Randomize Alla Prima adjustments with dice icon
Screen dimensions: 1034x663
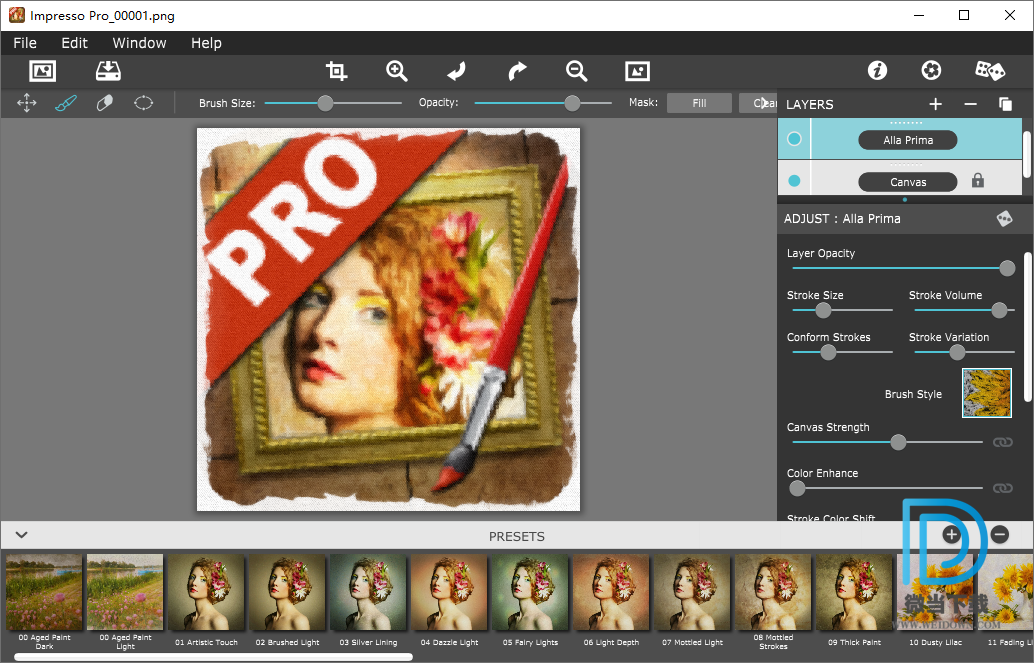(x=1004, y=218)
